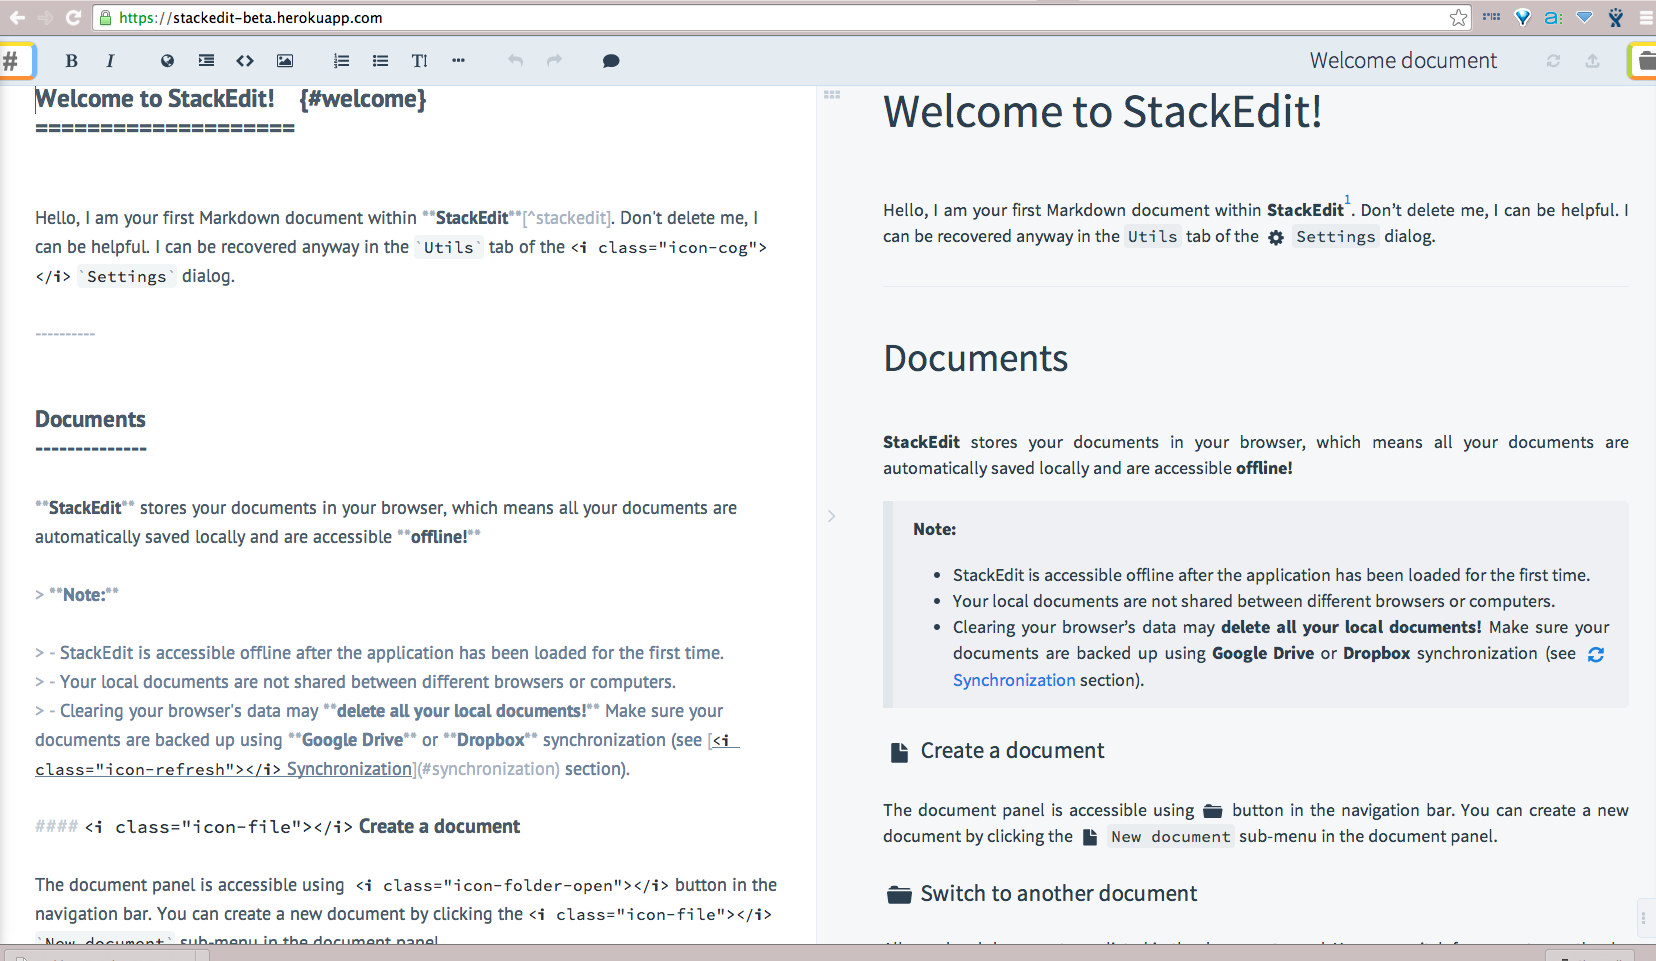1656x961 pixels.
Task: Insert a horizontal rule
Action: 458,61
